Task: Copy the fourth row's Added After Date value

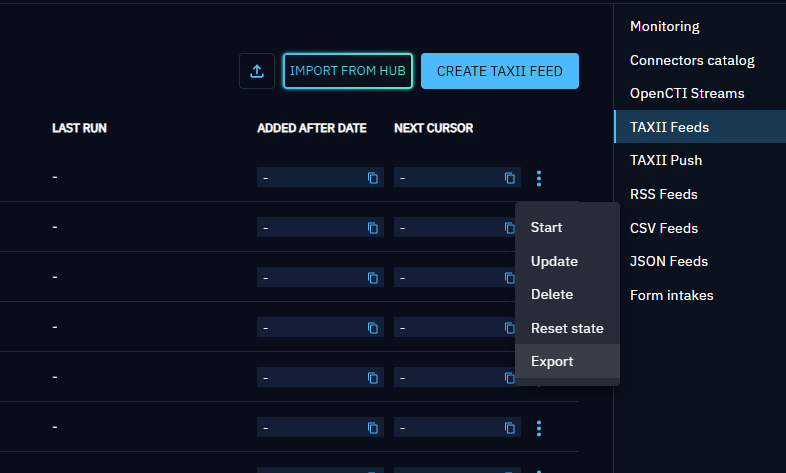Action: click(372, 328)
